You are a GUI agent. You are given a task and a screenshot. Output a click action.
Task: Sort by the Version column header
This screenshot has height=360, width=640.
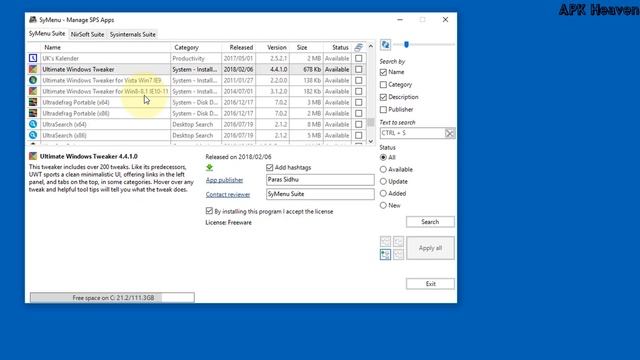click(272, 47)
